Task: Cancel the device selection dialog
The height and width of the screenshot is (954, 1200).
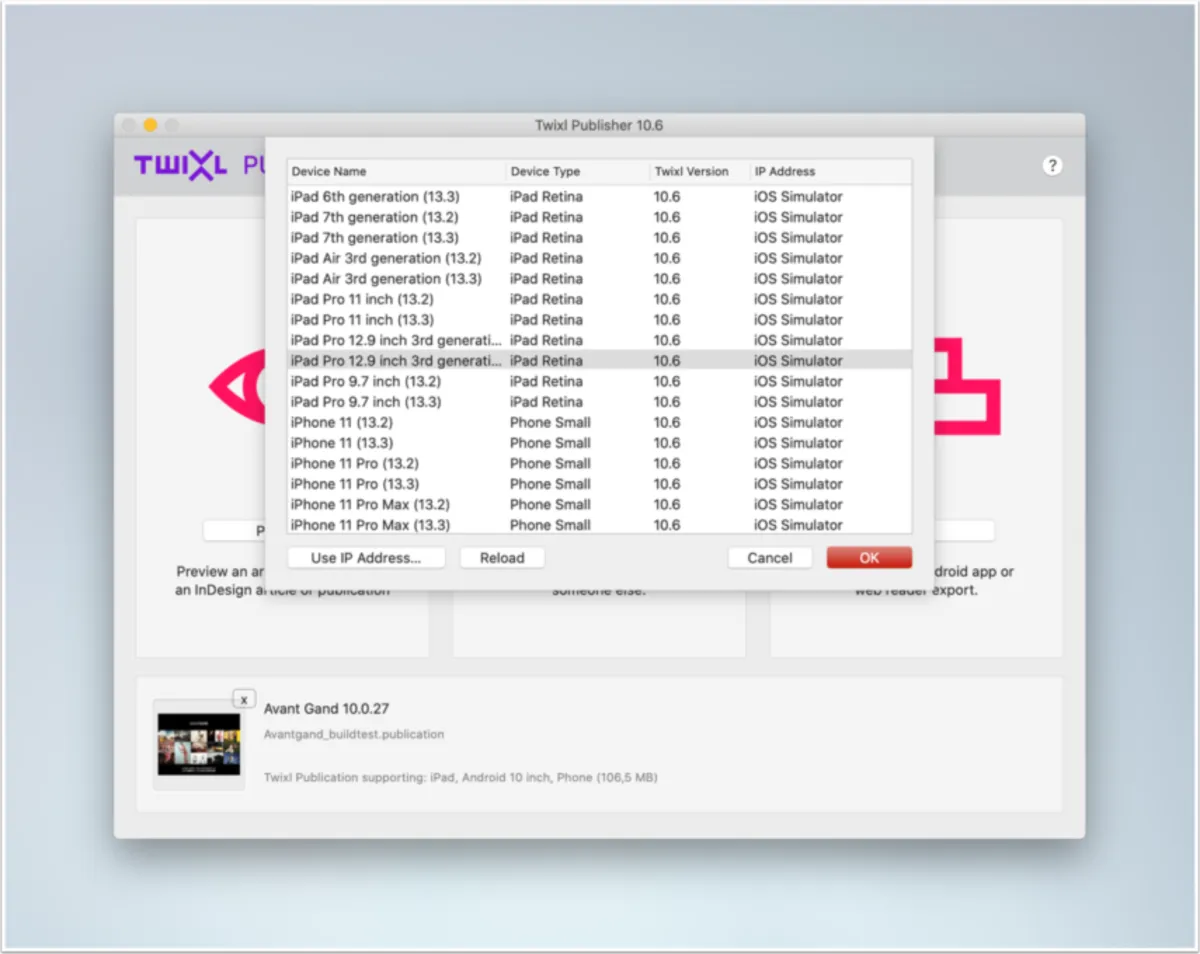Action: [770, 558]
